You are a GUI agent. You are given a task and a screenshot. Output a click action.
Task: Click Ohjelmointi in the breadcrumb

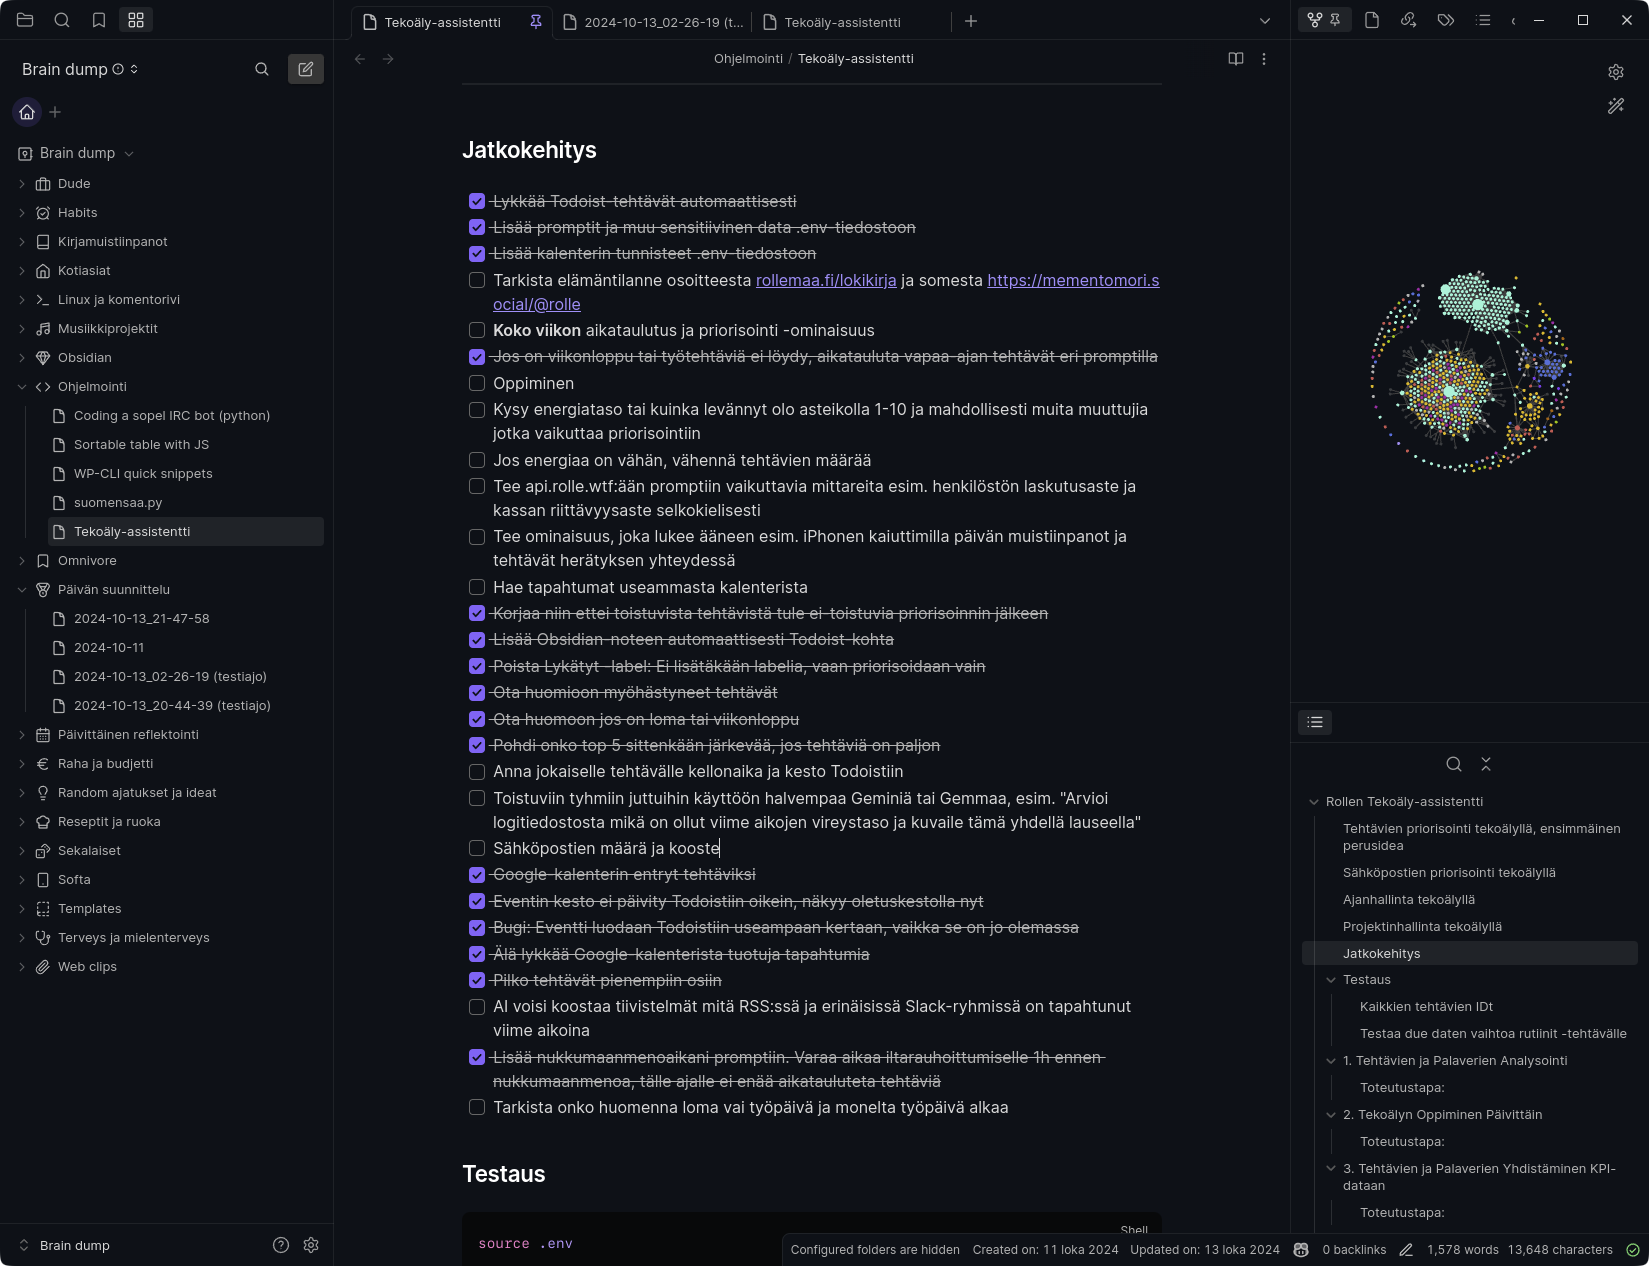[x=748, y=59]
